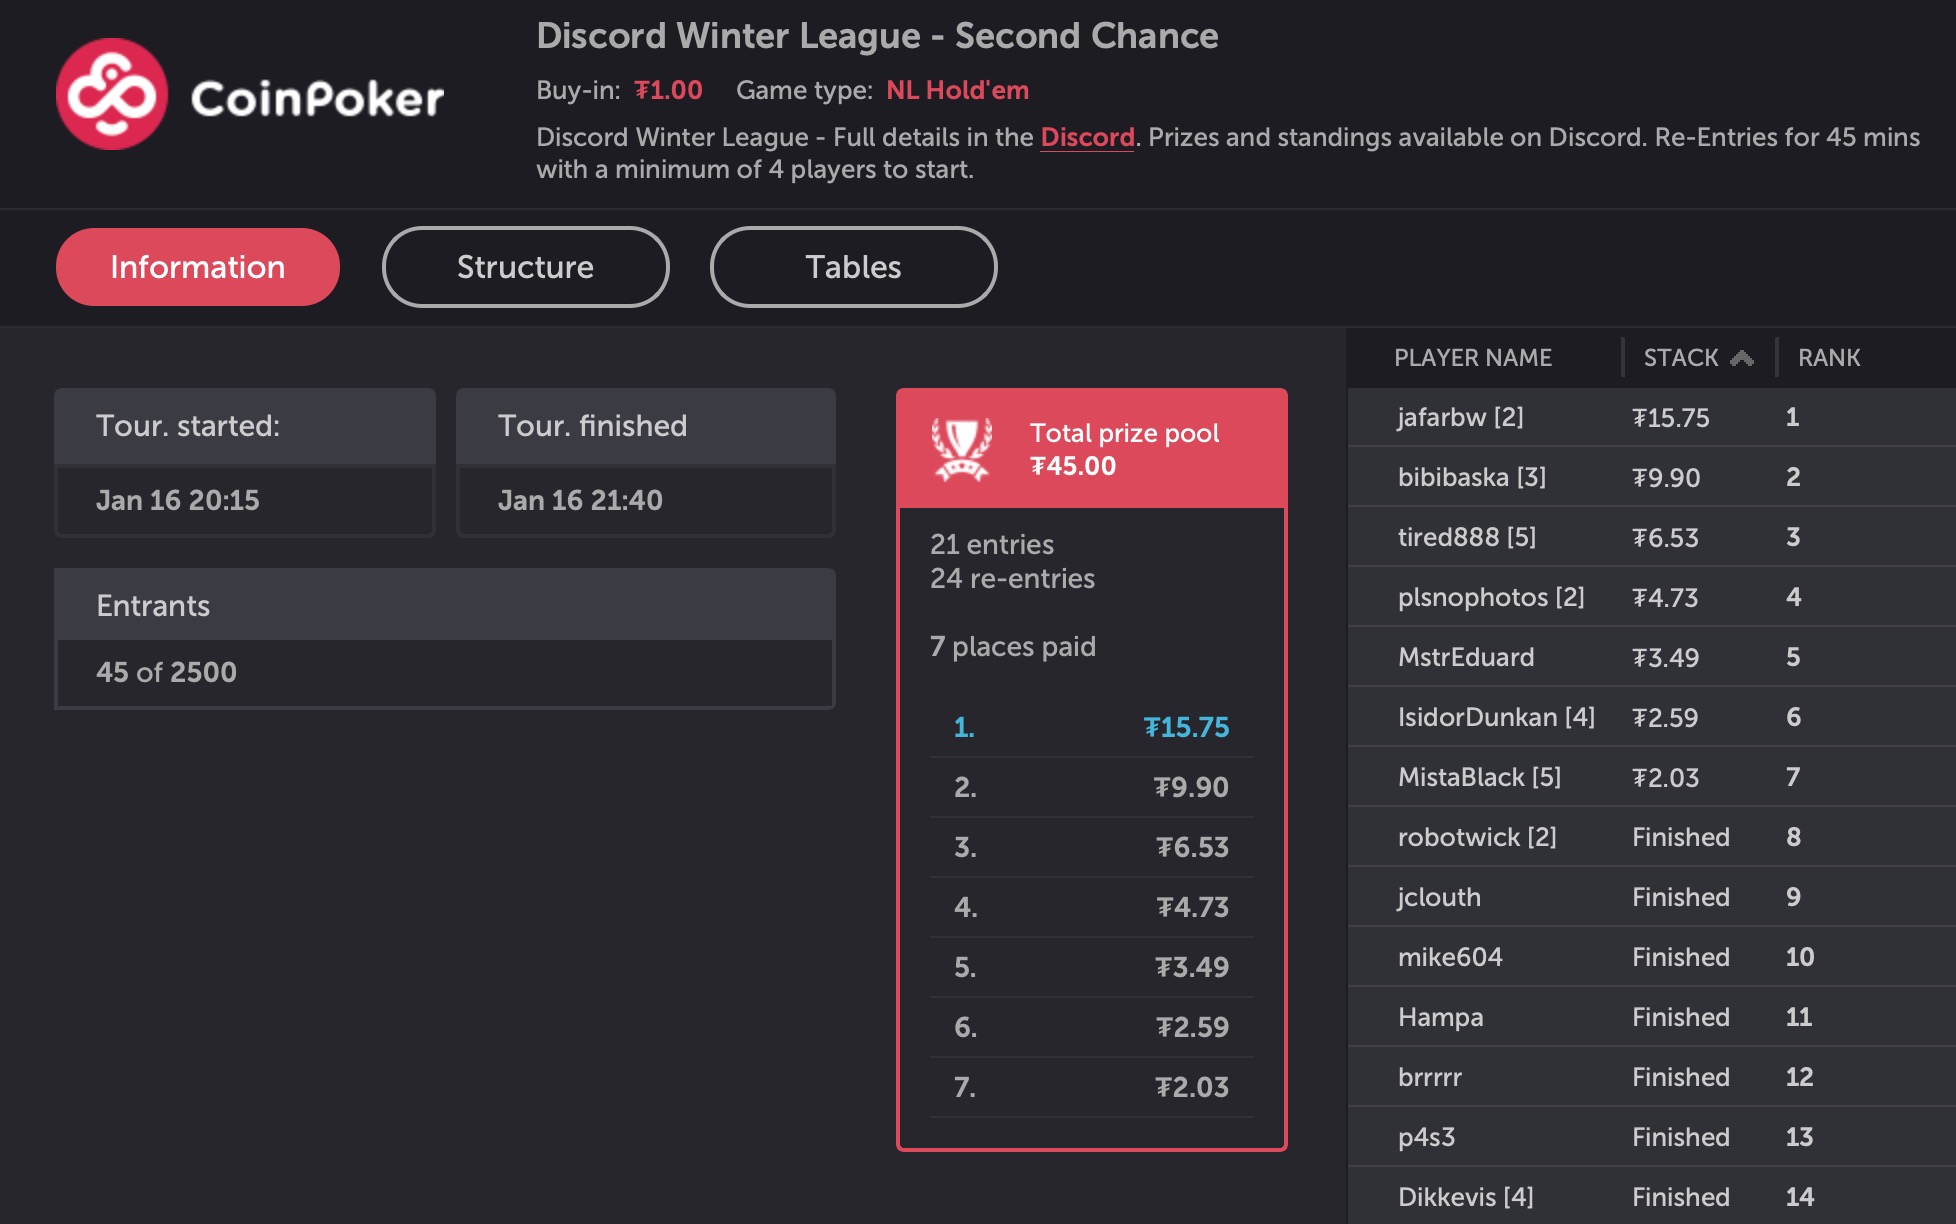Select the first place prize row

pyautogui.click(x=1091, y=727)
